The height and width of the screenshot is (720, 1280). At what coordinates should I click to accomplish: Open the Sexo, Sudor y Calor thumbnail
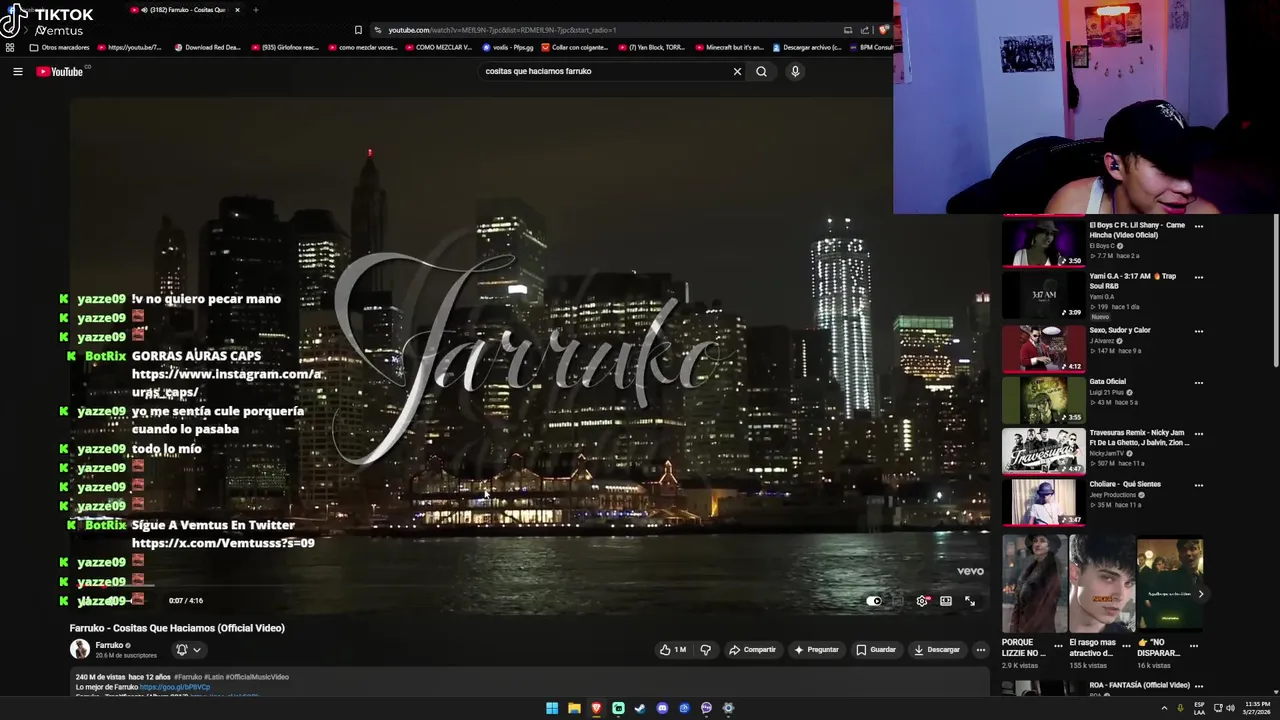[x=1043, y=348]
